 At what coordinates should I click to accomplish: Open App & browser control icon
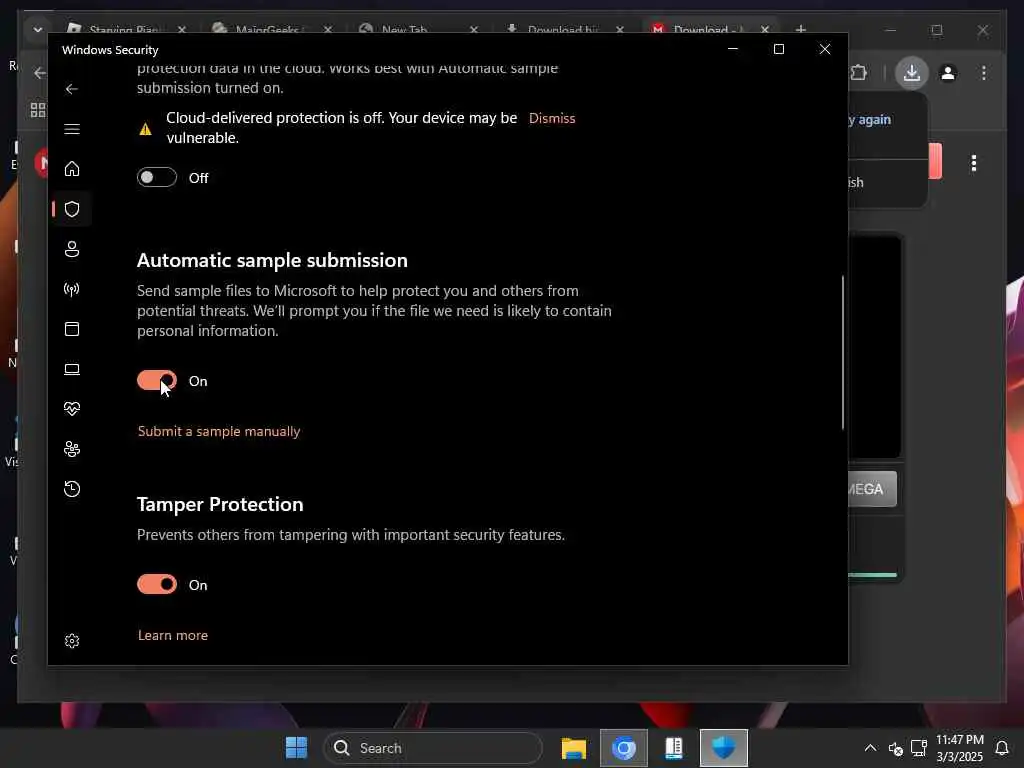point(72,328)
